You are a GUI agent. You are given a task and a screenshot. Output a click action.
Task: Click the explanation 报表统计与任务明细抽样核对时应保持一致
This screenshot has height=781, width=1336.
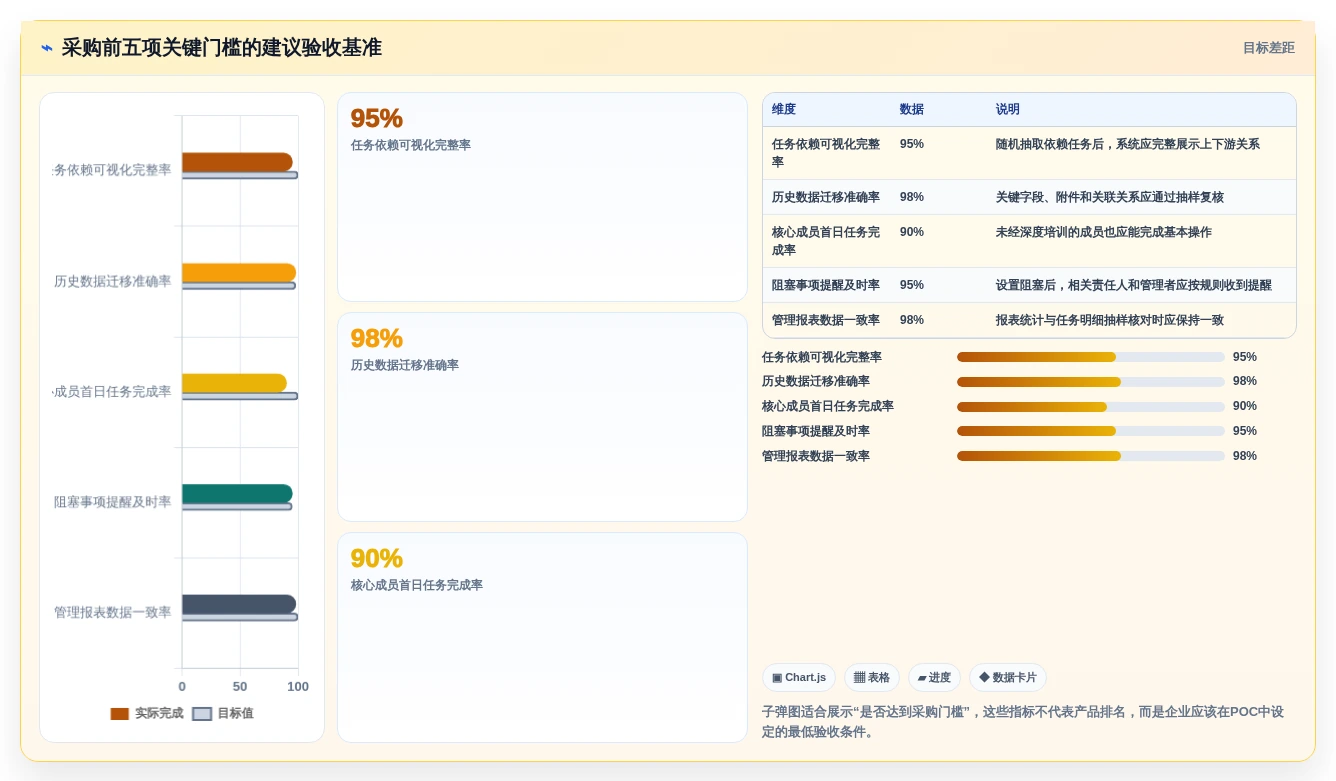click(1110, 320)
